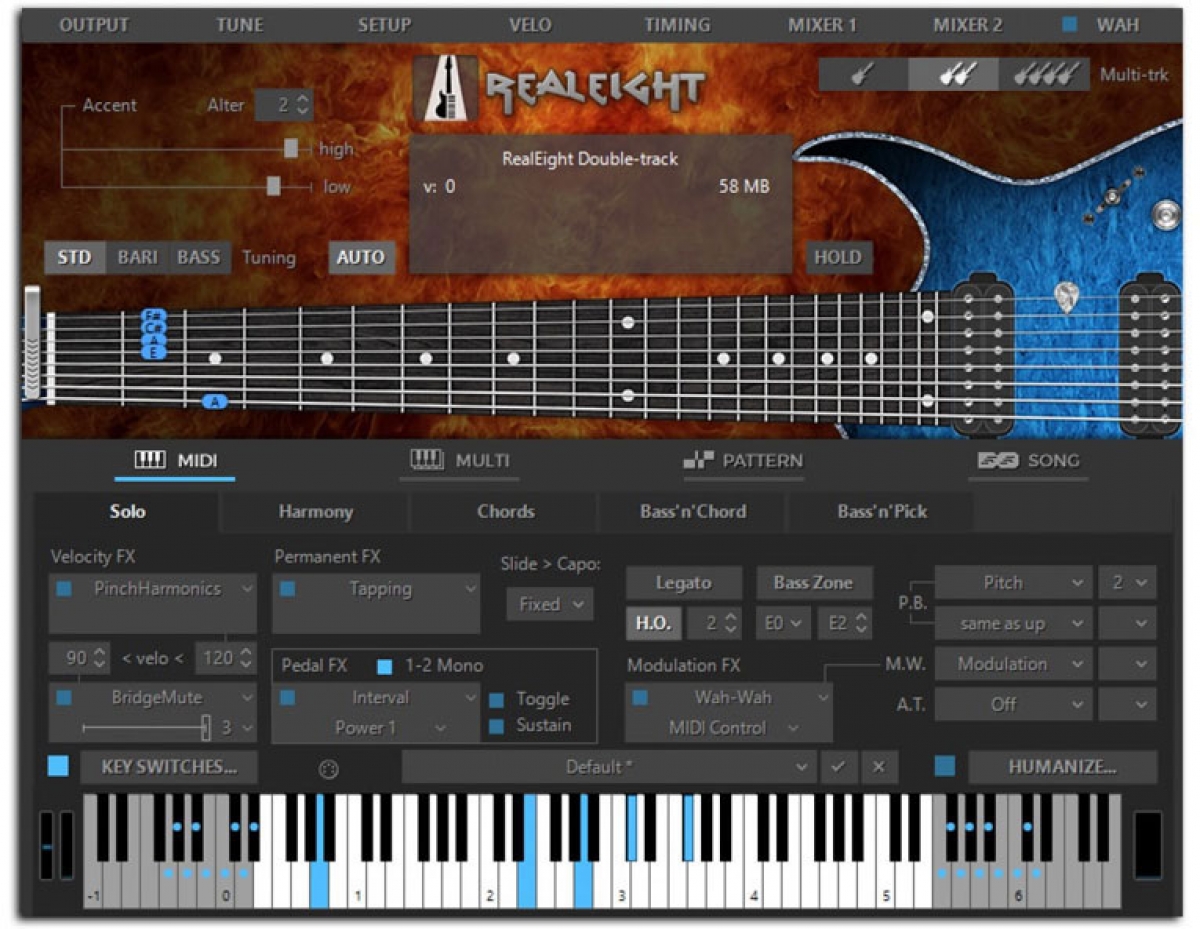Open the Default preset dropdown
The image size is (1200, 929).
(x=609, y=767)
